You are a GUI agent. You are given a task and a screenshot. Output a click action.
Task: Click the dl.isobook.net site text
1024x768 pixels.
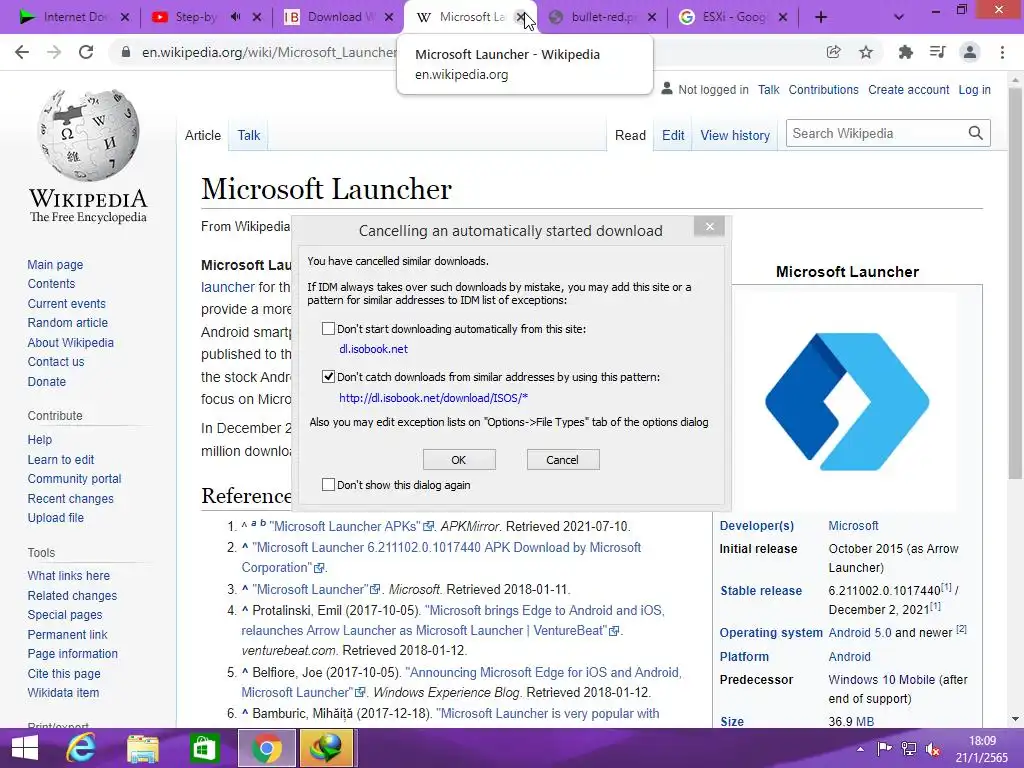pos(374,349)
